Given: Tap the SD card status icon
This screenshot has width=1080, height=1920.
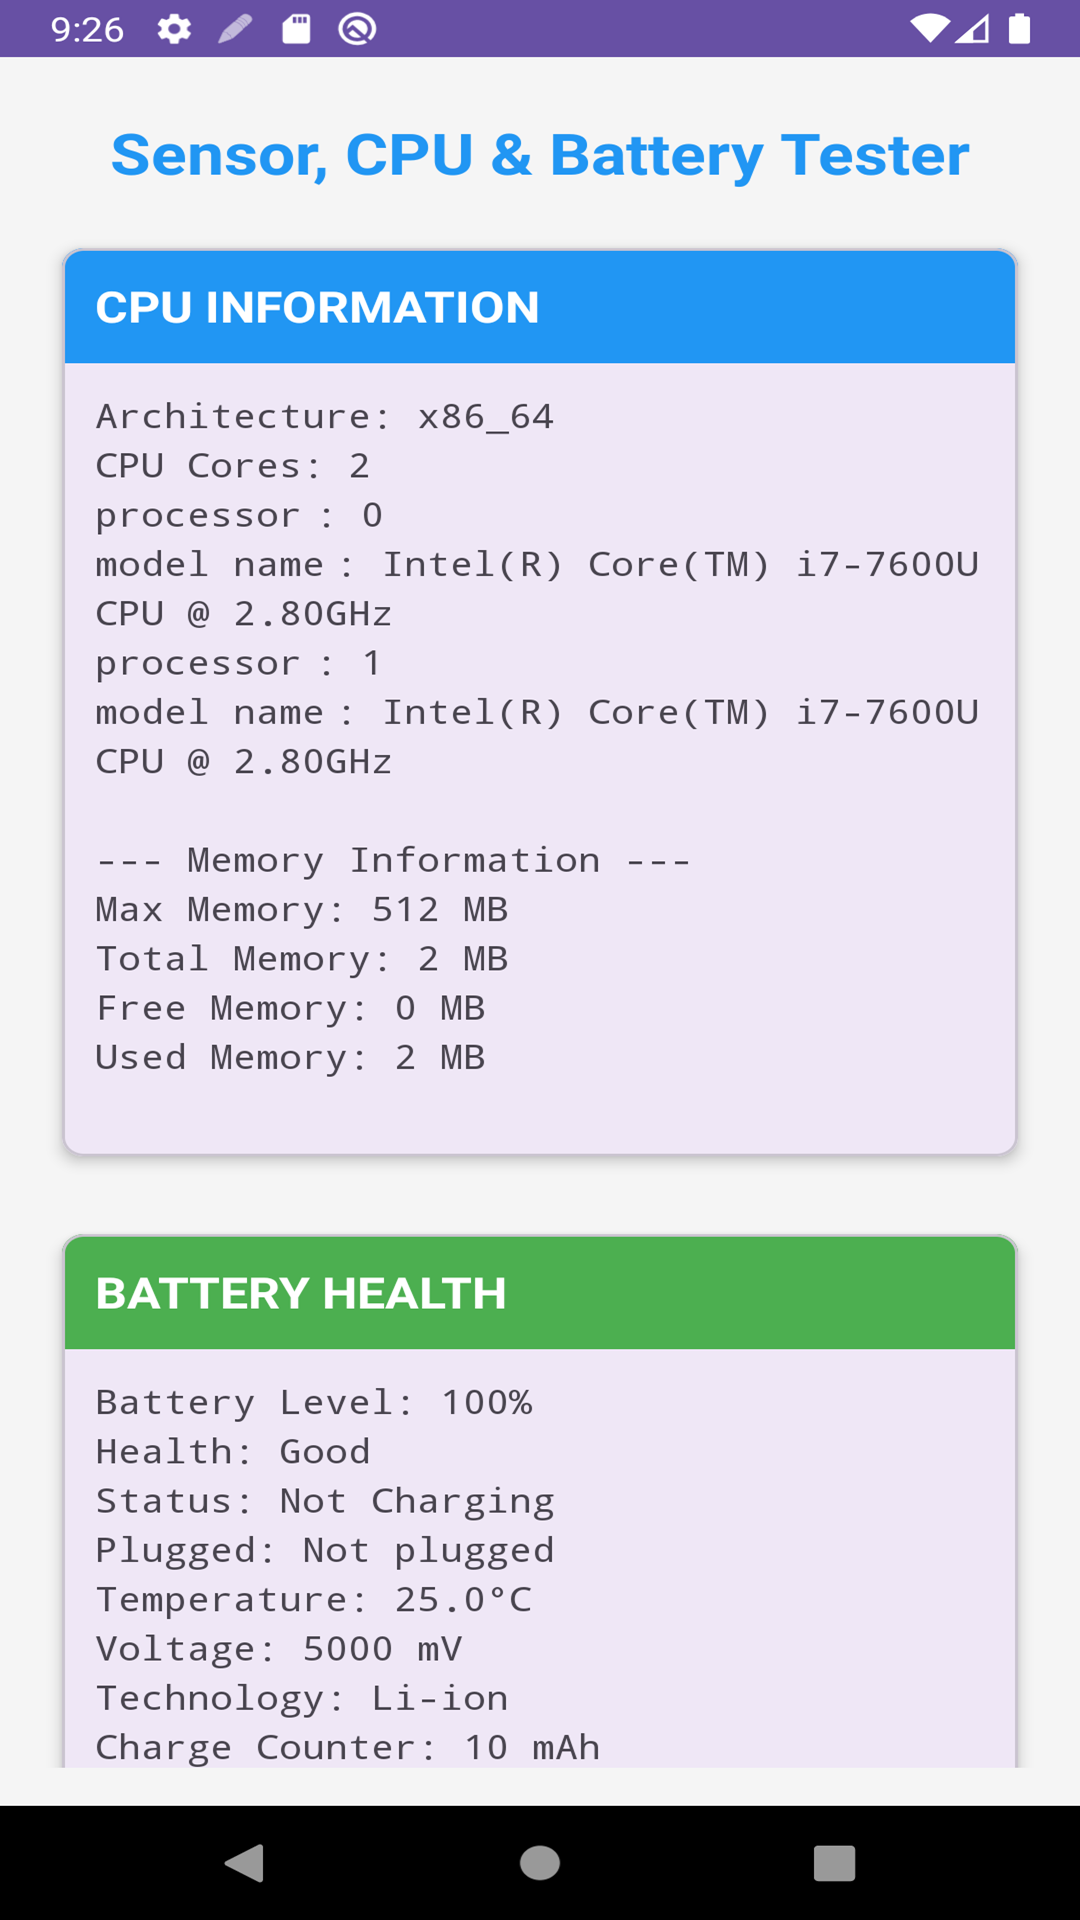Looking at the screenshot, I should (296, 29).
